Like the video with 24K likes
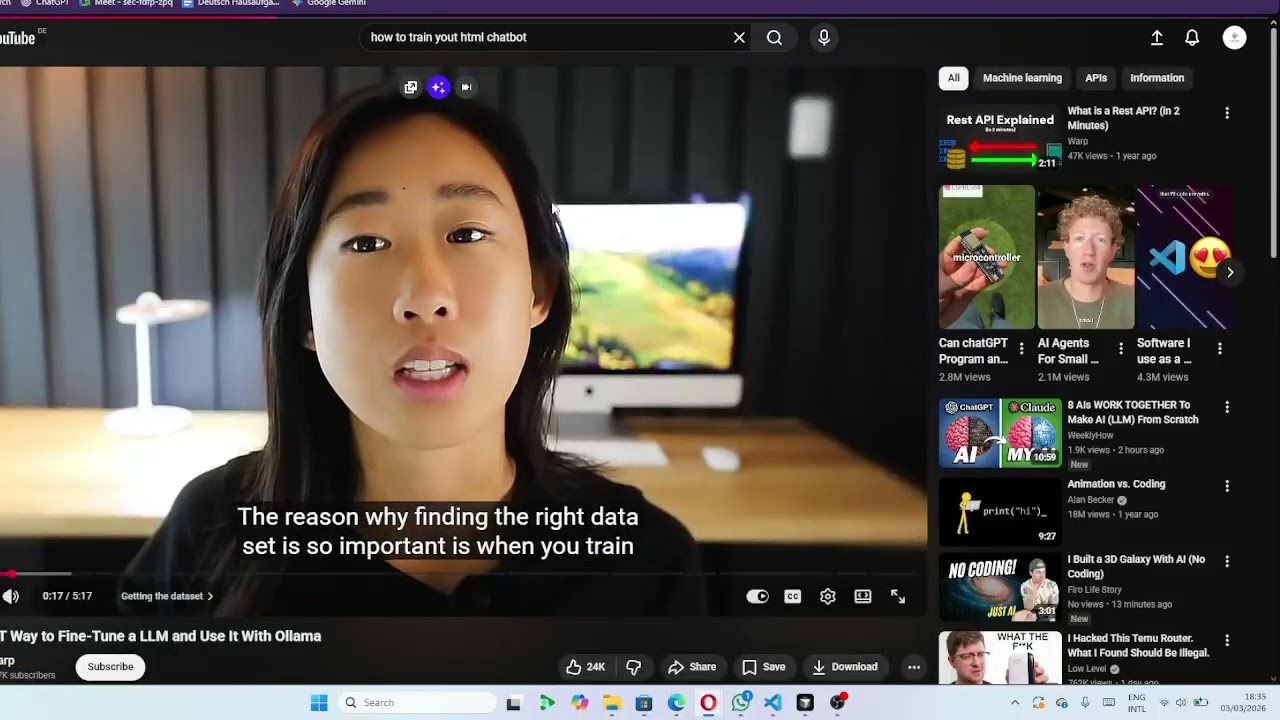Screen dimensions: 1280x720 click(585, 667)
